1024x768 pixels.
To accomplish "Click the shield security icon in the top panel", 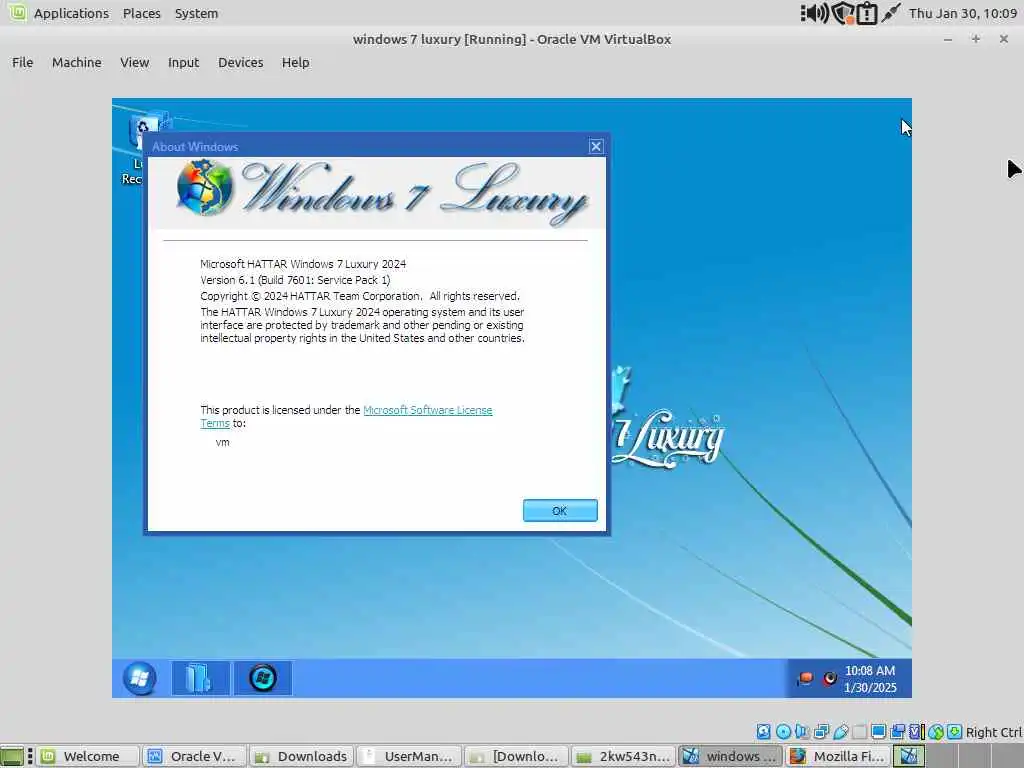I will [843, 13].
